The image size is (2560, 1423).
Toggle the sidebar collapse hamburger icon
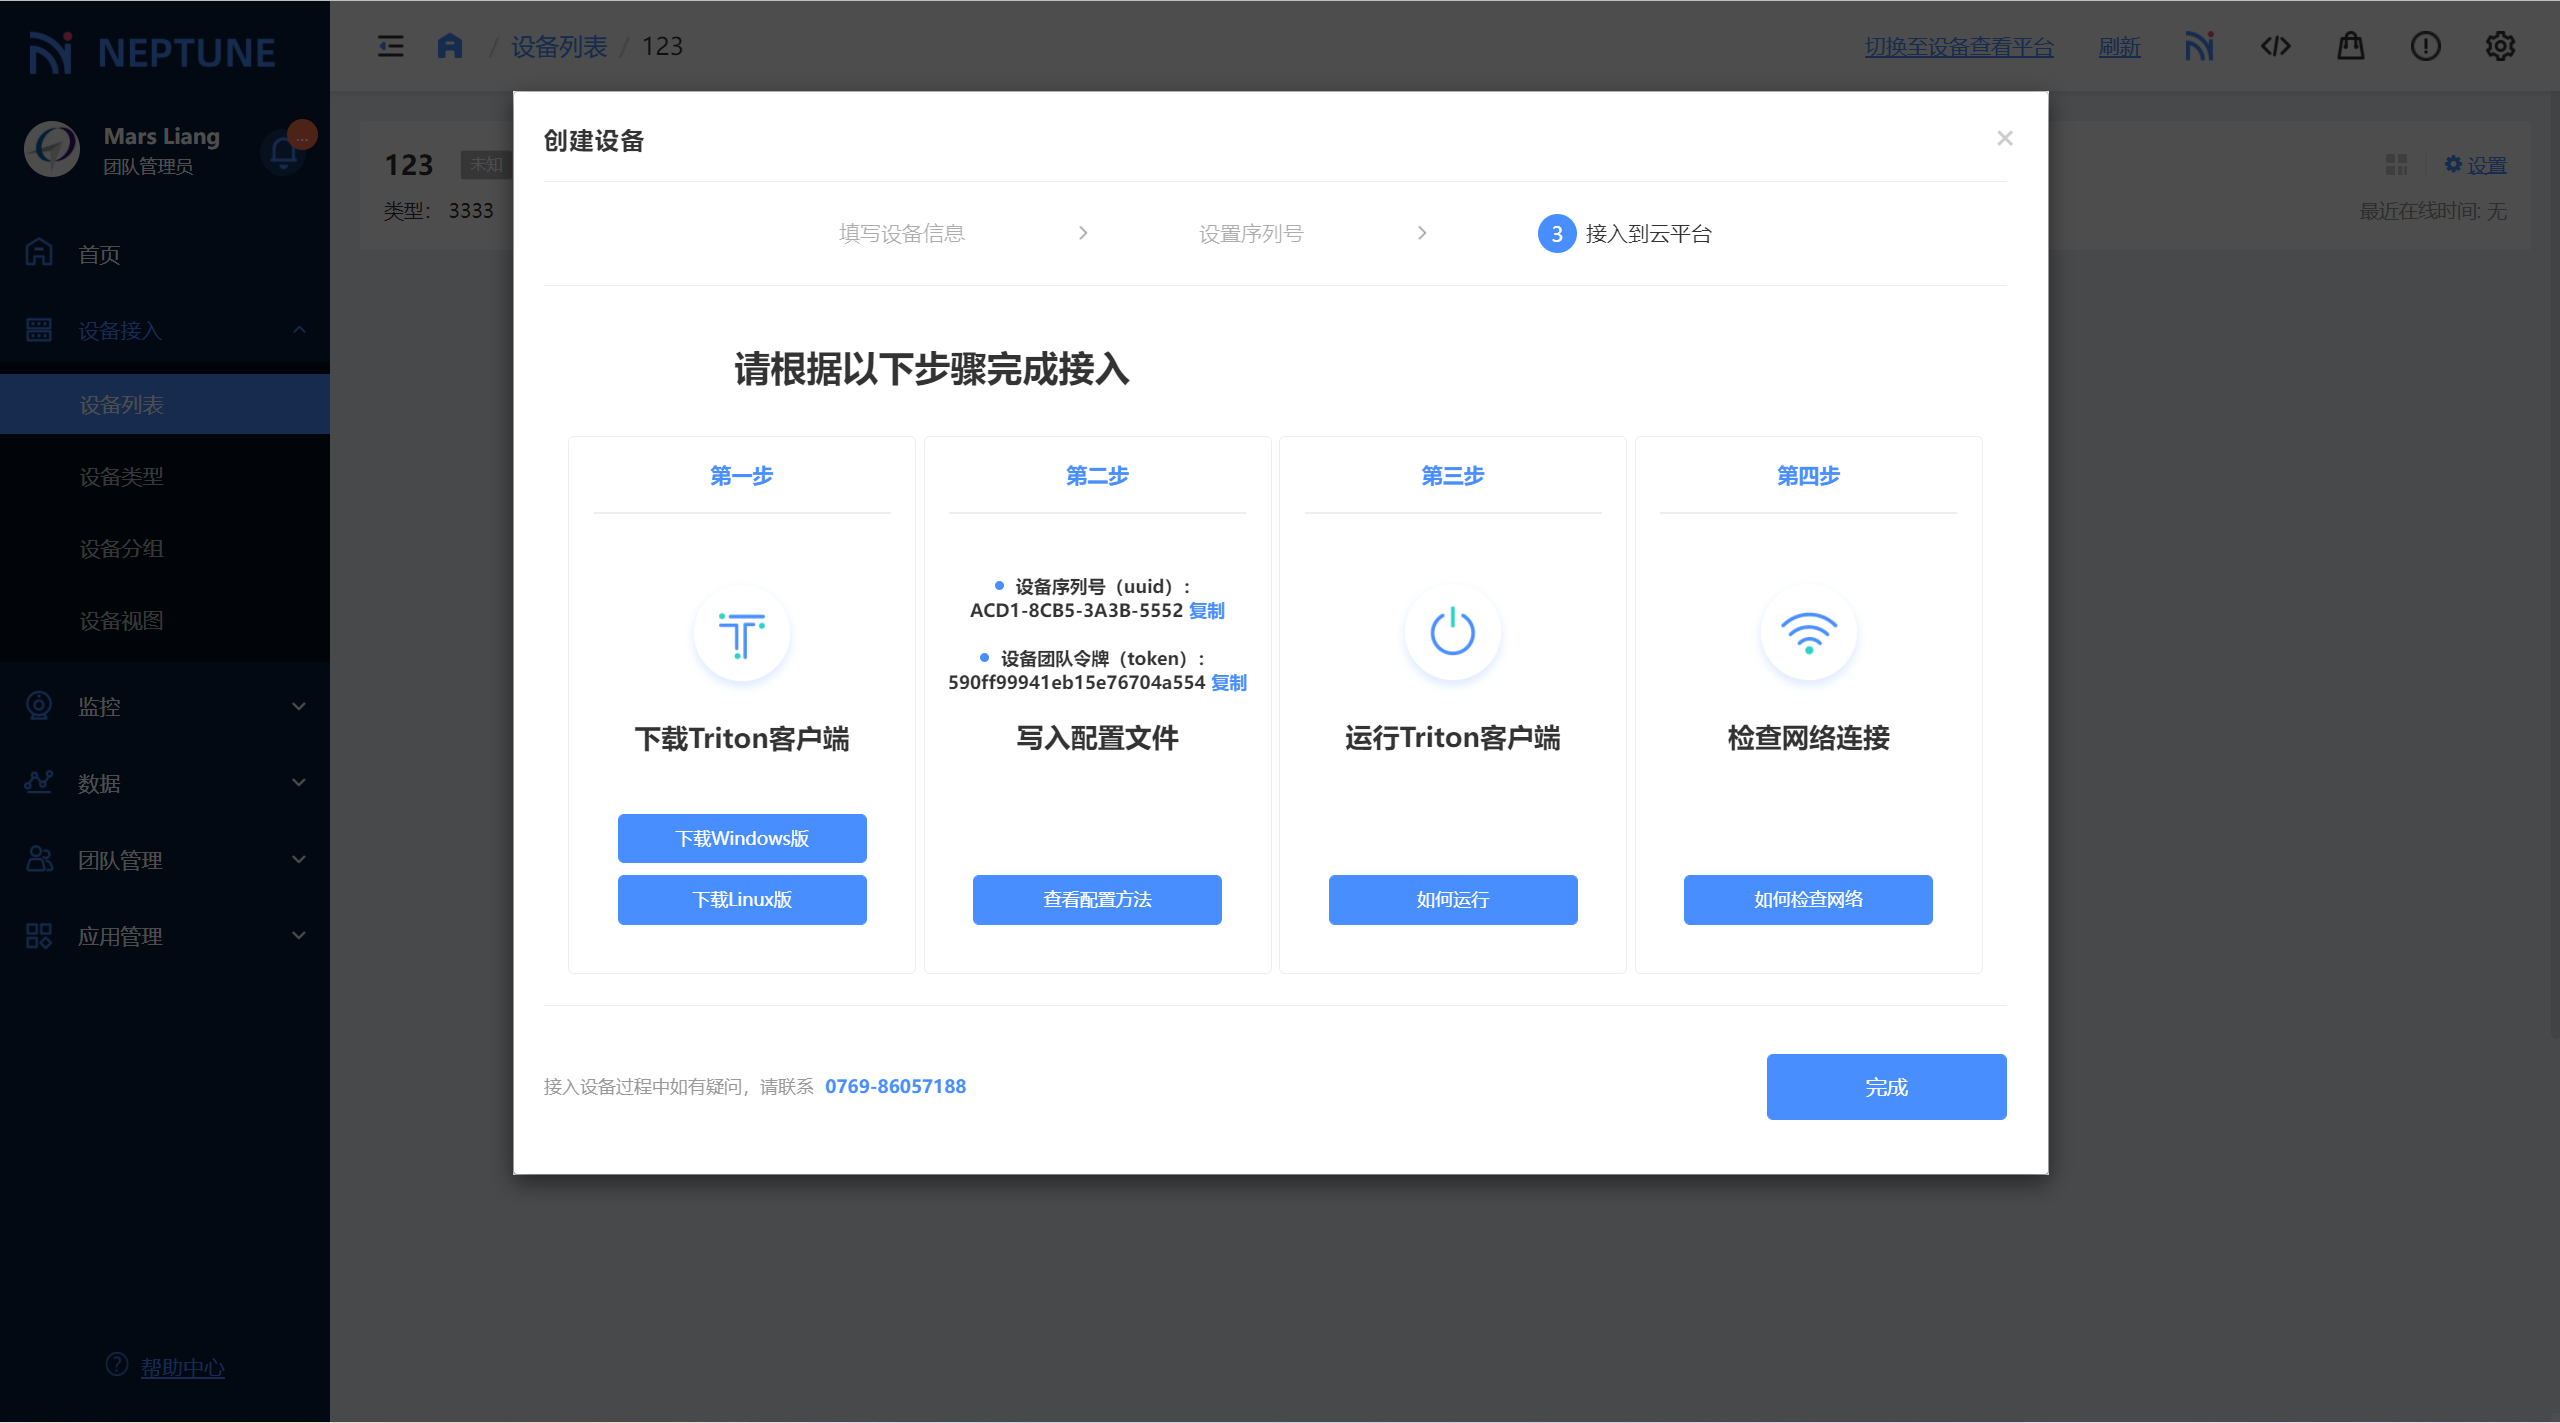point(390,46)
